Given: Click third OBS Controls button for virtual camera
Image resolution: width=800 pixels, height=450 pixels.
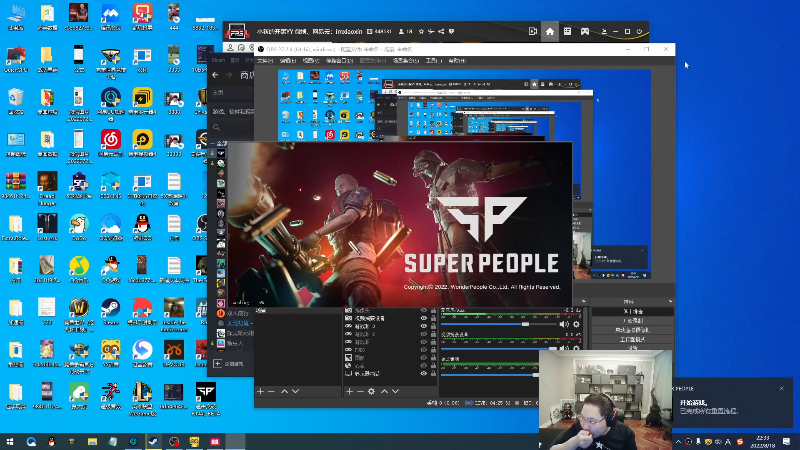Looking at the screenshot, I should [633, 330].
